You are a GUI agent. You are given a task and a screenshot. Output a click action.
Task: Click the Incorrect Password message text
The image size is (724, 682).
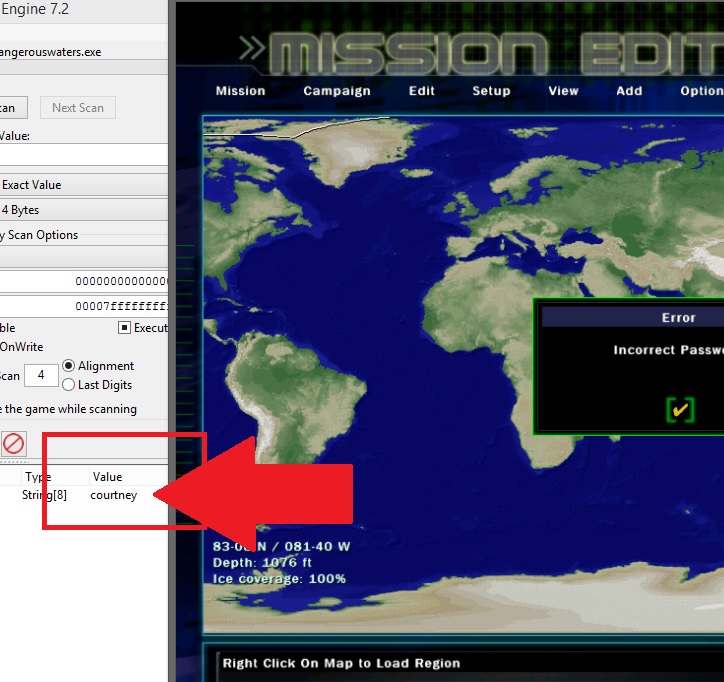(669, 350)
